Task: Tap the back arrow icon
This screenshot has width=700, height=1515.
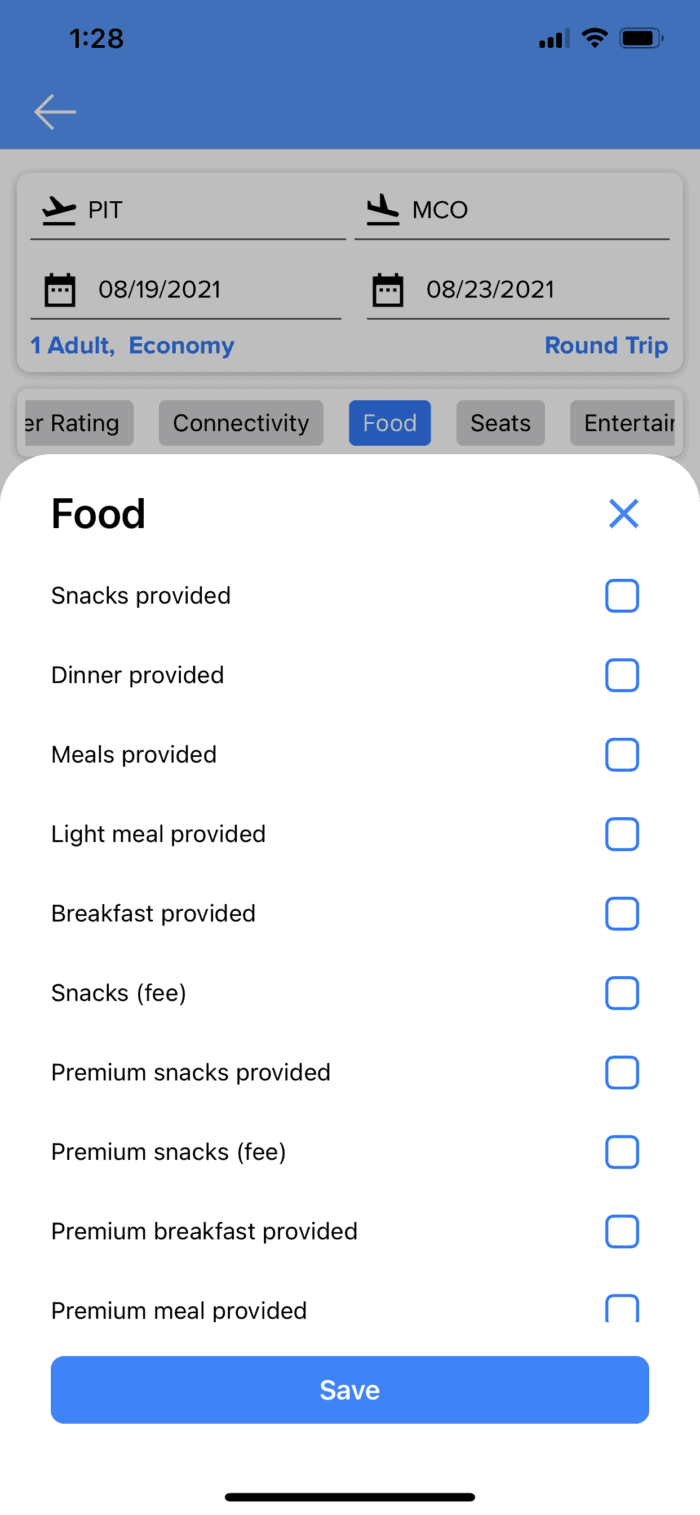Action: pyautogui.click(x=55, y=112)
